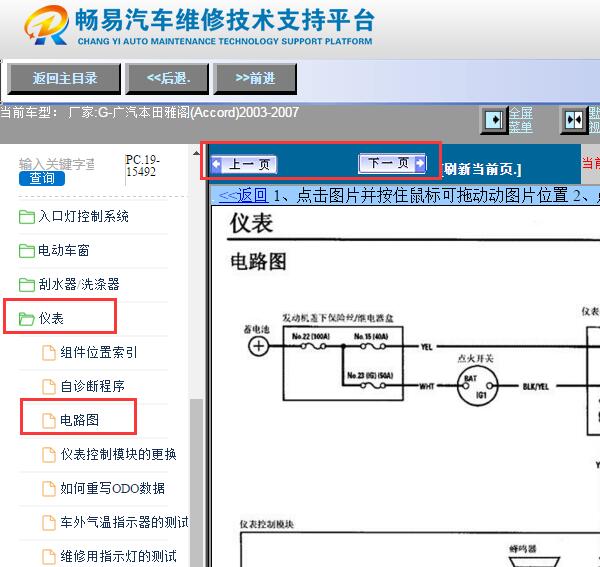Open 自诊断程序 page

[92, 386]
